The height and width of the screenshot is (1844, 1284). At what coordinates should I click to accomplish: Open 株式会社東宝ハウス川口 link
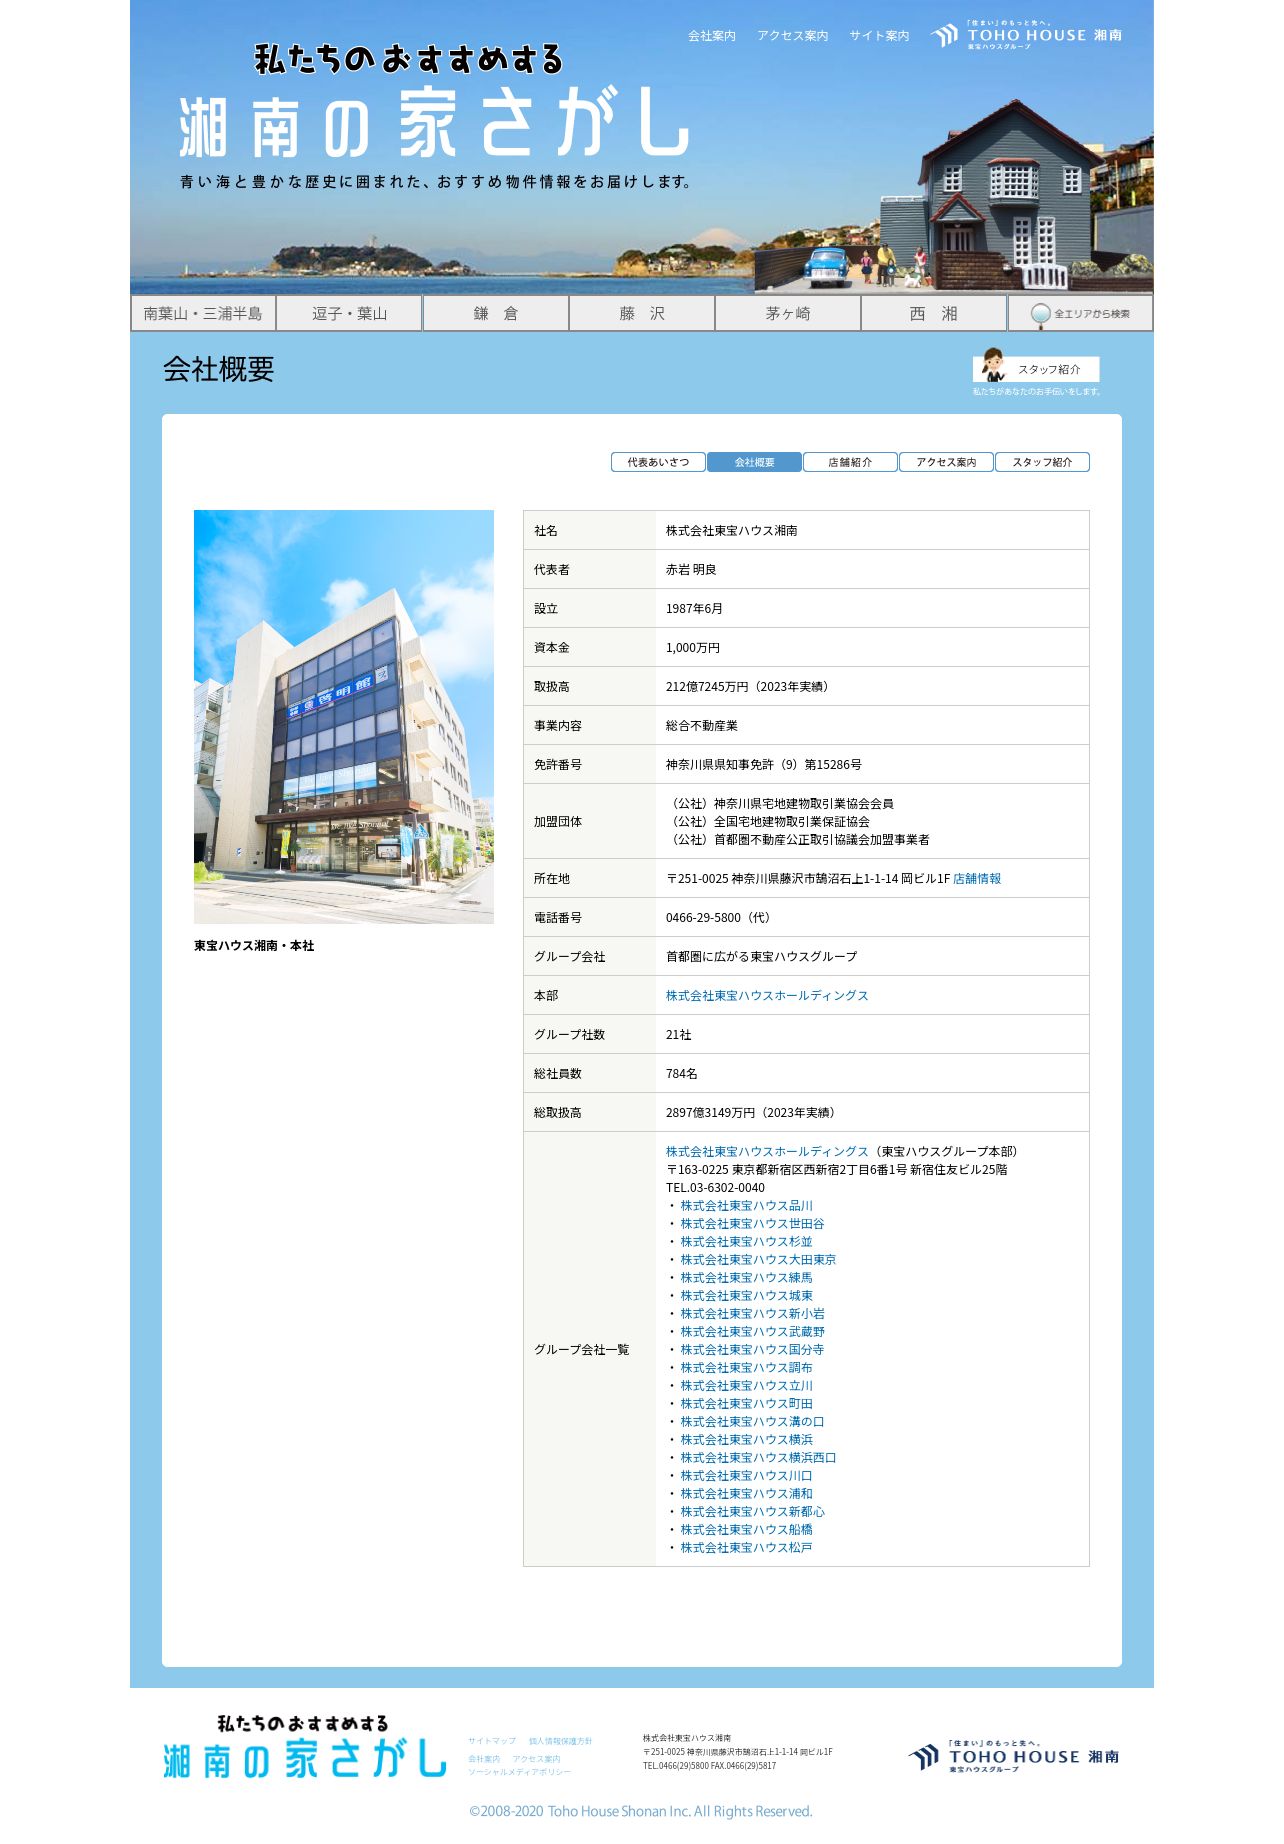(746, 1476)
